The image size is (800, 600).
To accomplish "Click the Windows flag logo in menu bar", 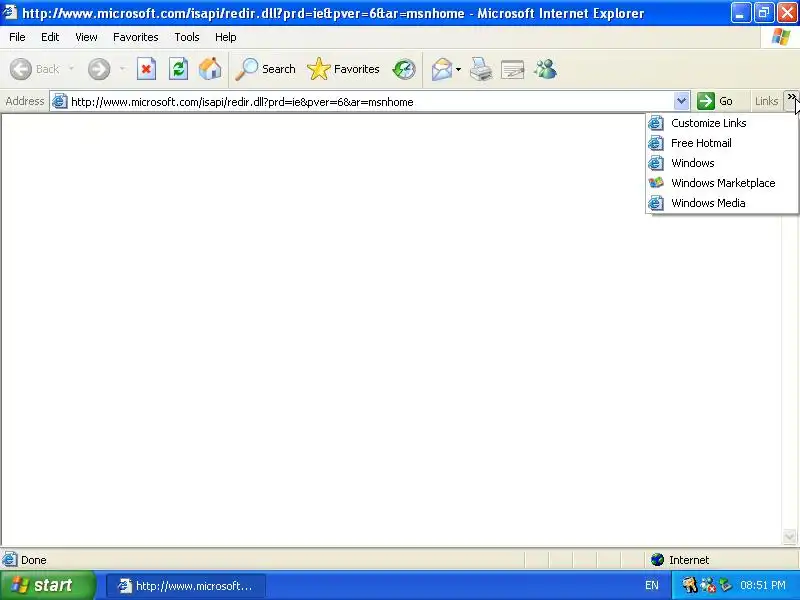I will (x=781, y=37).
